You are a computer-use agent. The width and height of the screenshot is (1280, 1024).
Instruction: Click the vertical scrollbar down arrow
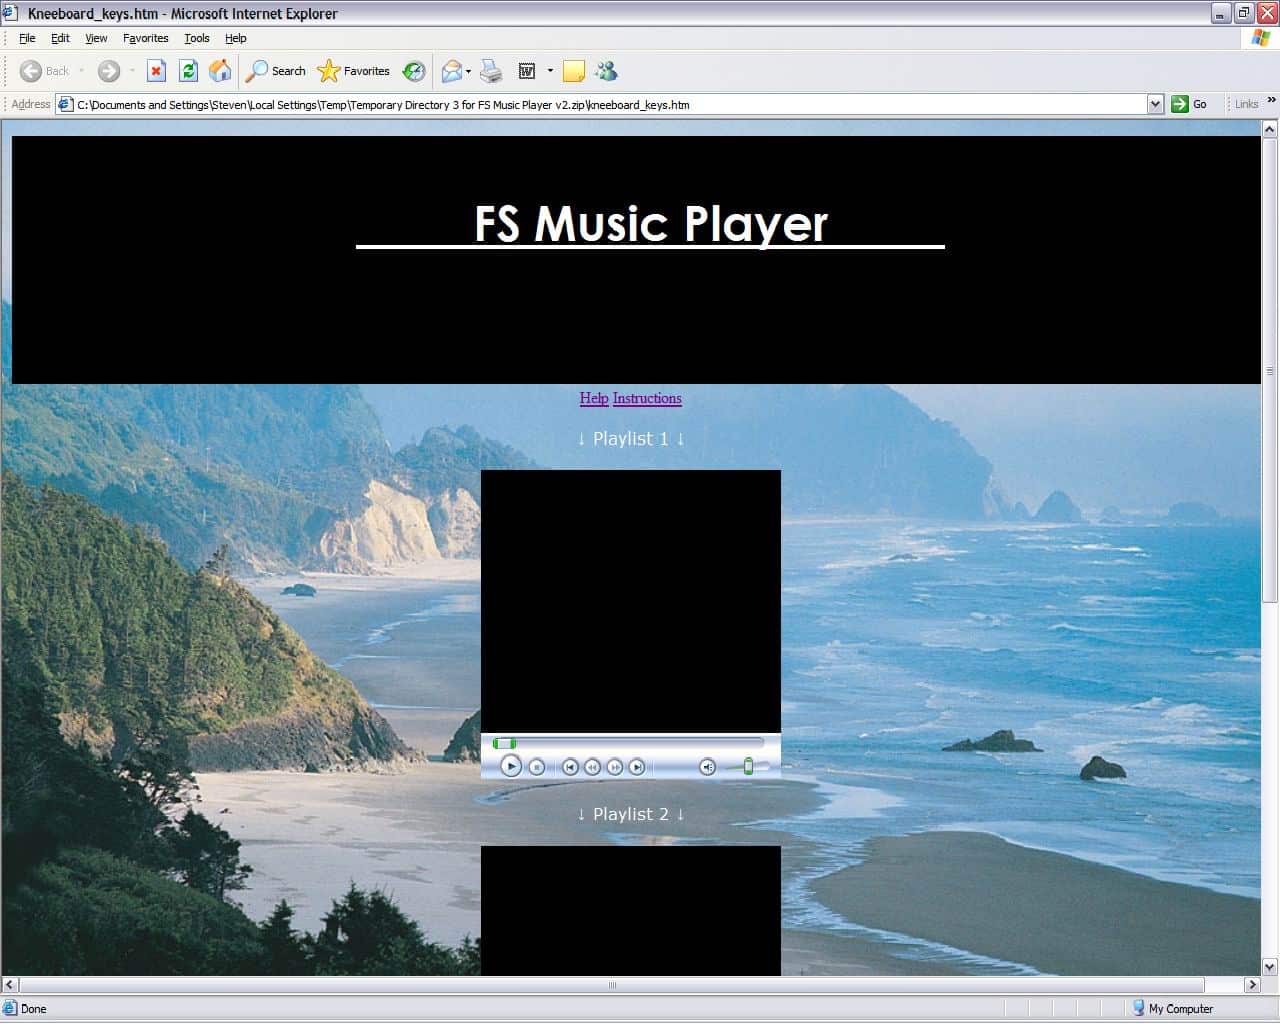click(1271, 967)
